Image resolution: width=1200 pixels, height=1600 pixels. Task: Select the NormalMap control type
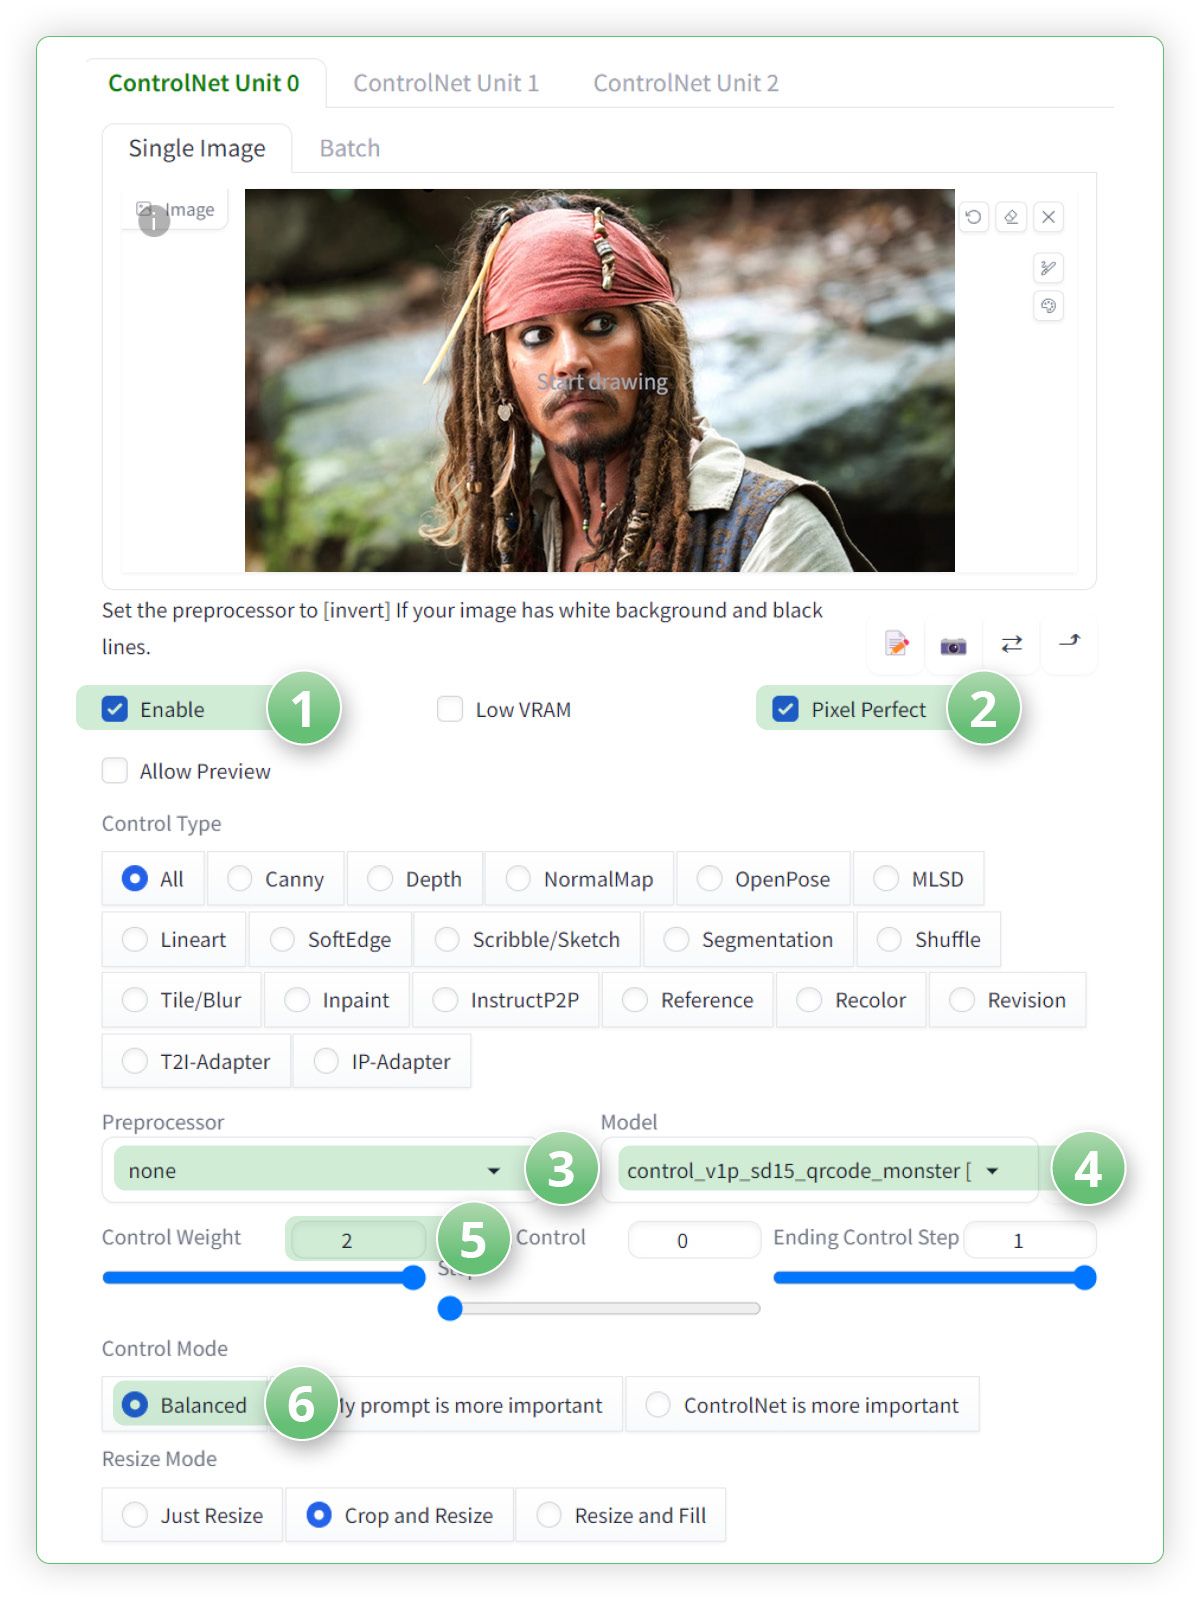coord(579,879)
